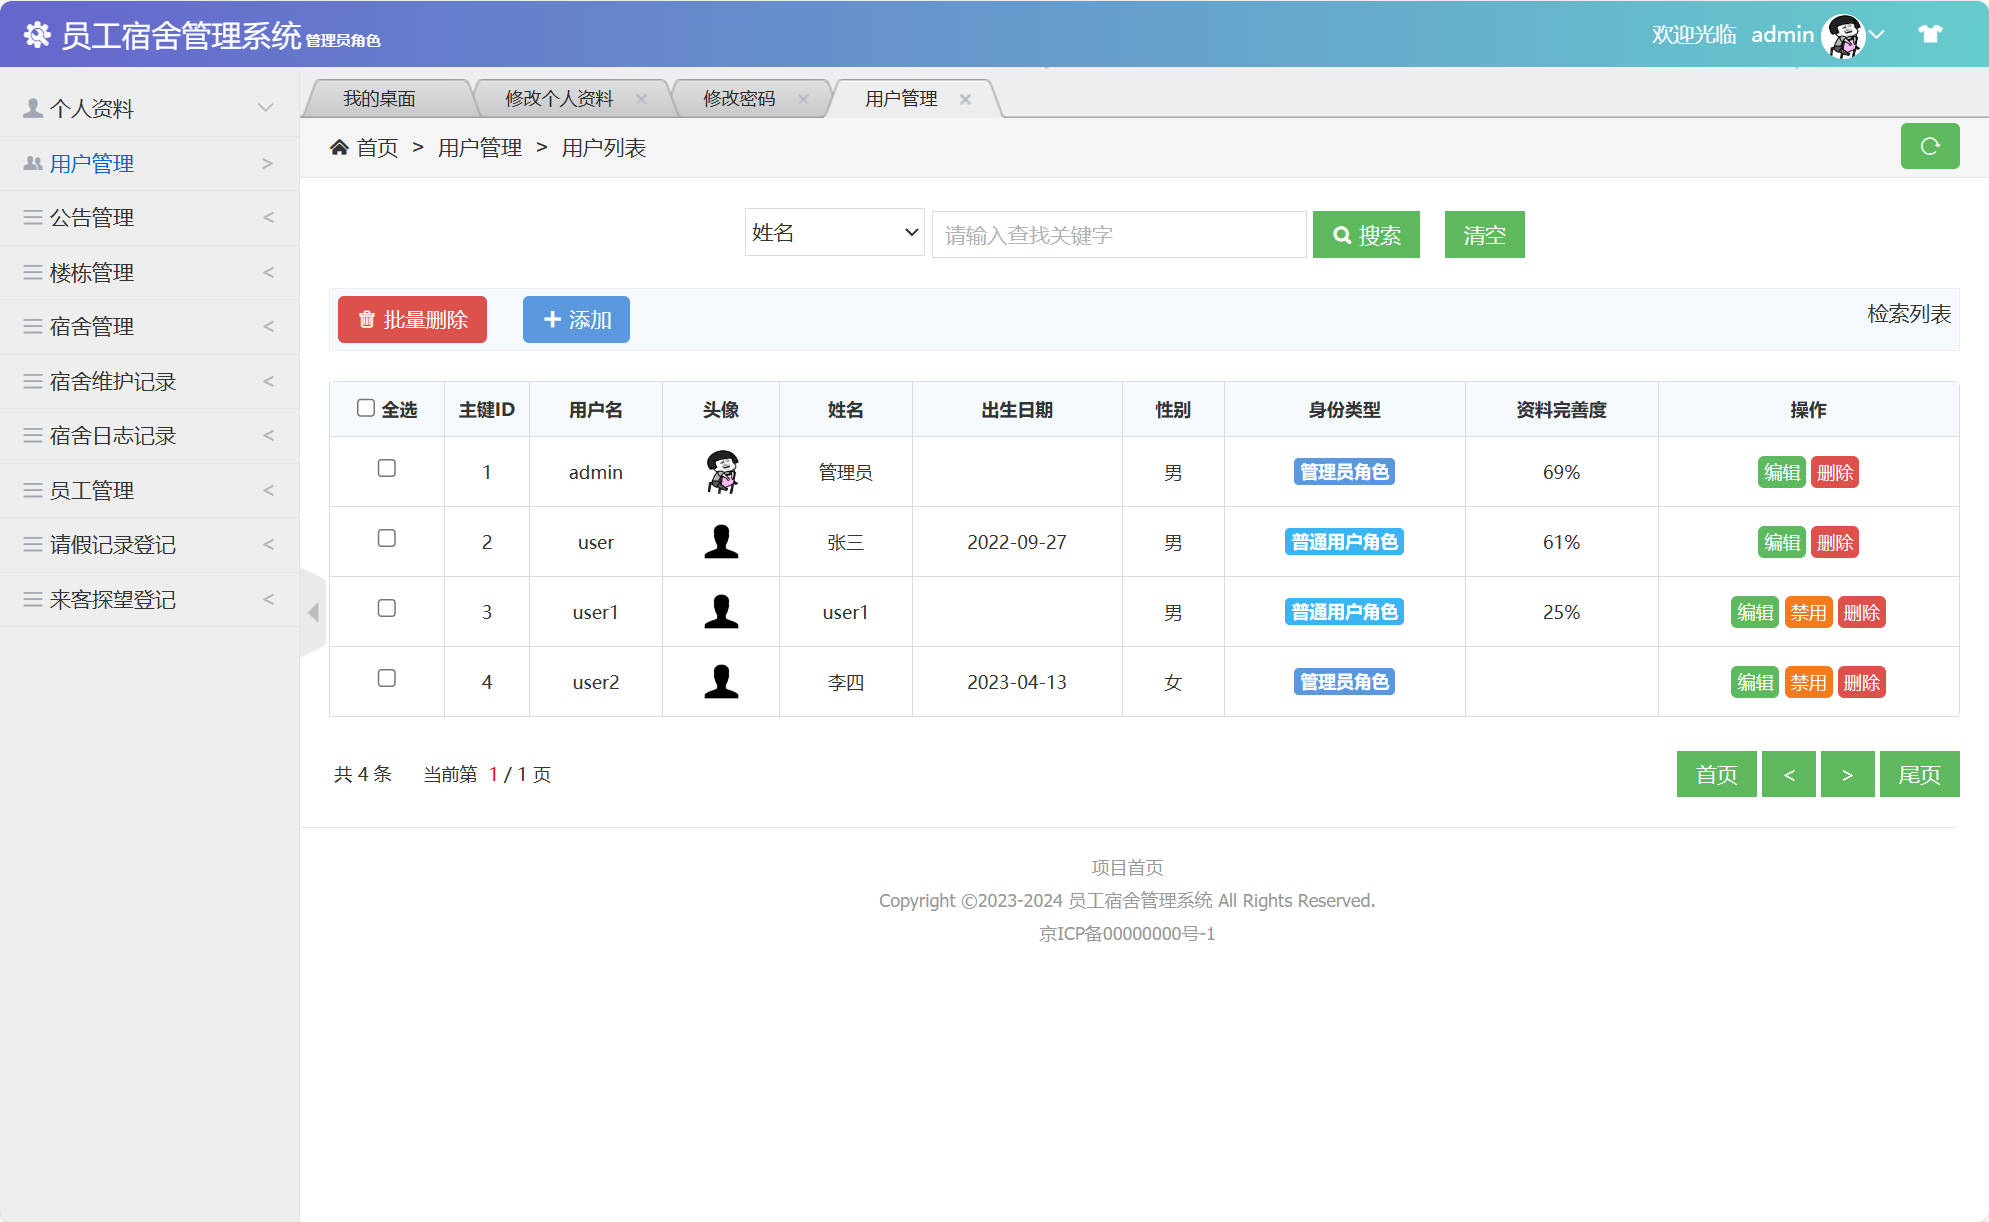Click the home icon in the breadcrumb
Image resolution: width=1989 pixels, height=1222 pixels.
[x=339, y=146]
